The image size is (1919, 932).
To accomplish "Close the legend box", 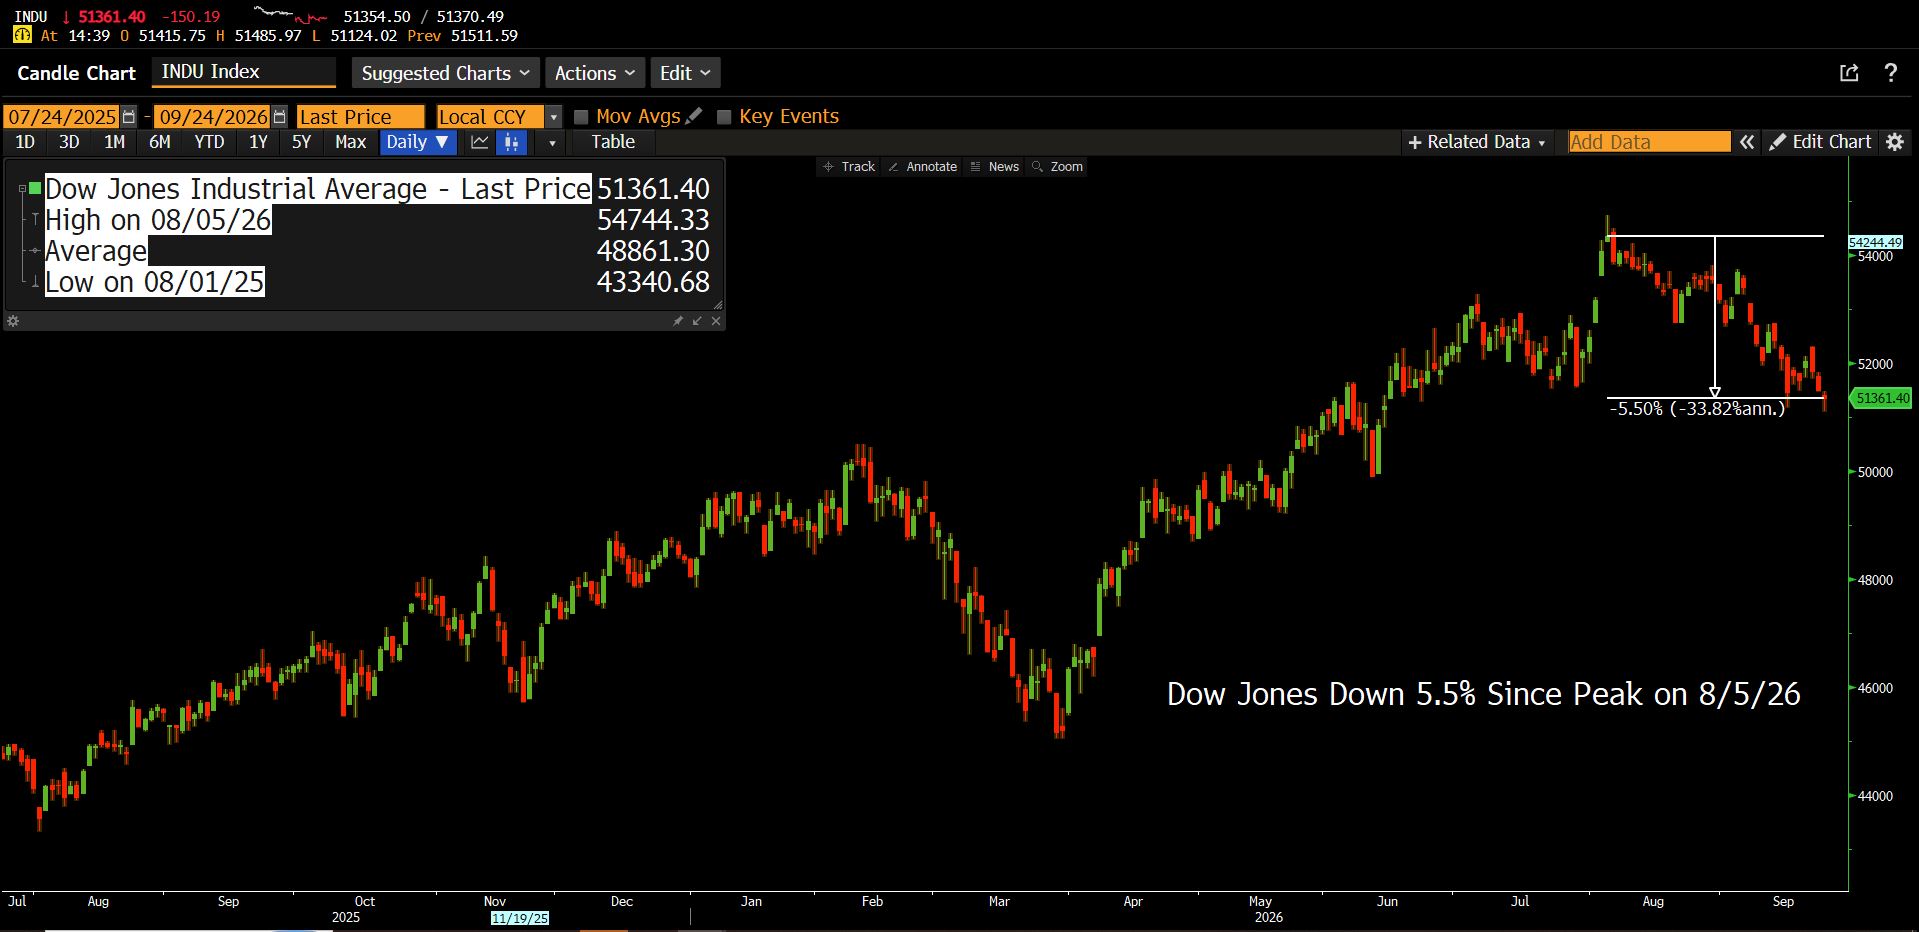I will tap(716, 321).
